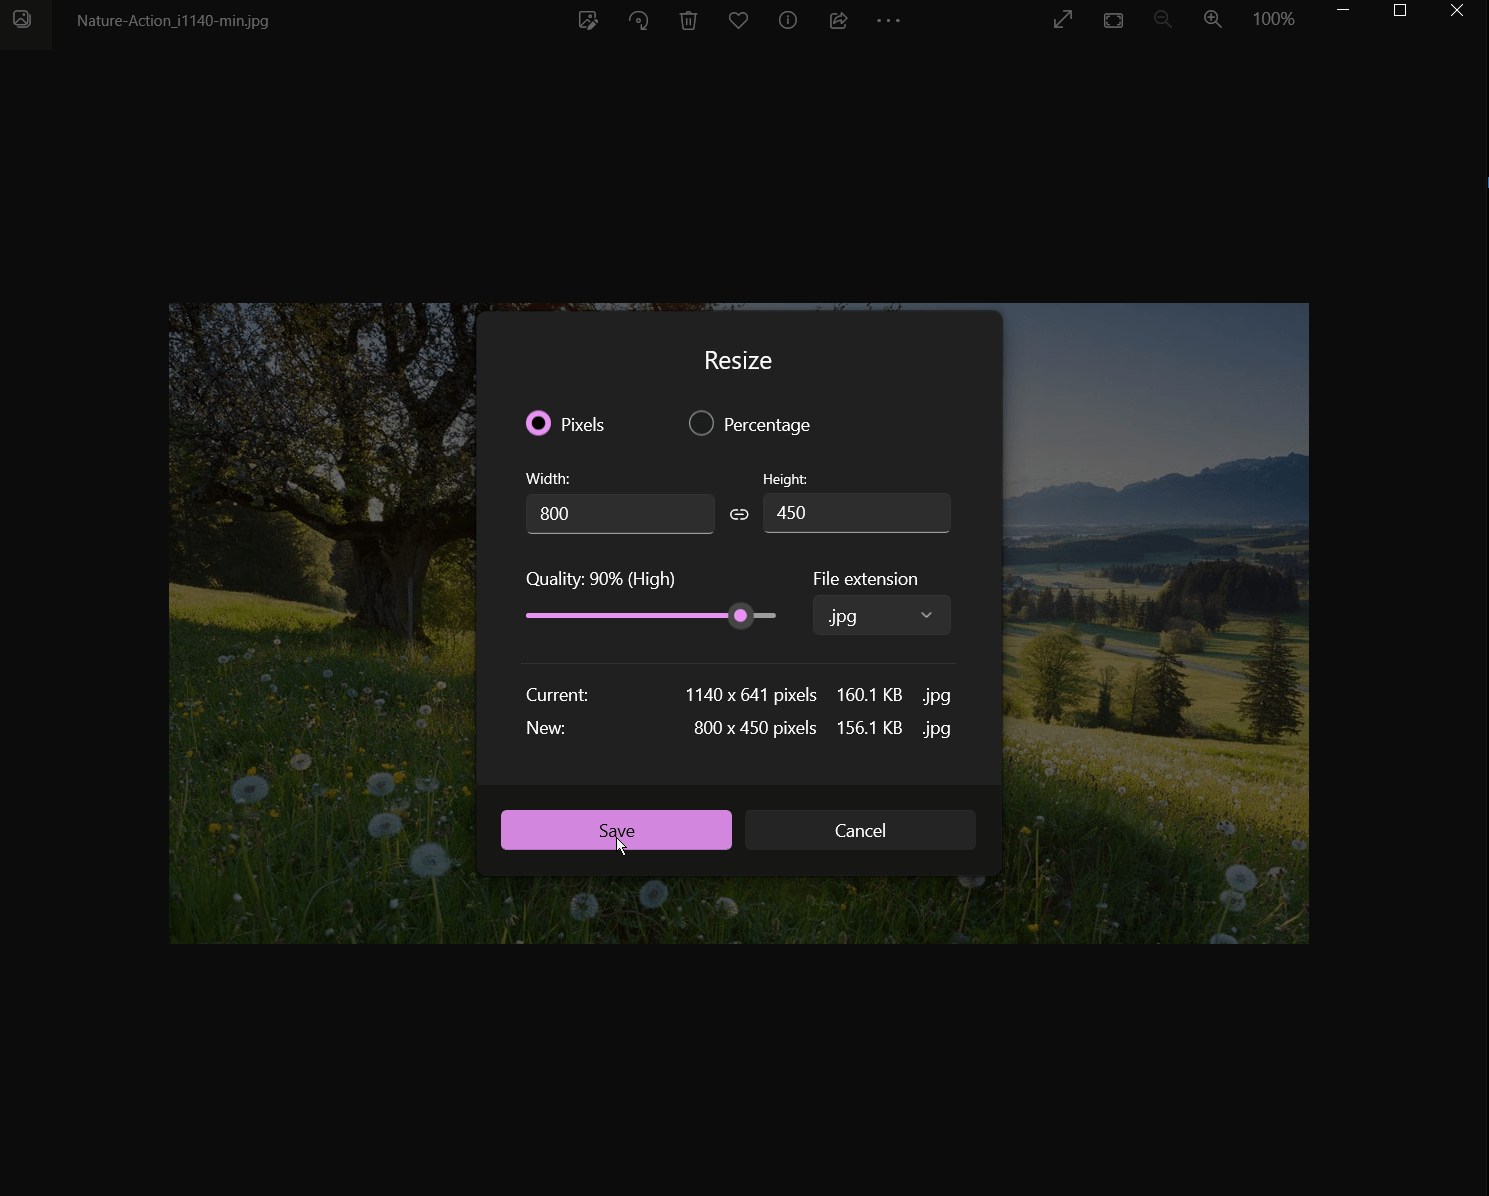
Task: Open the See more three-dots menu
Action: [888, 20]
